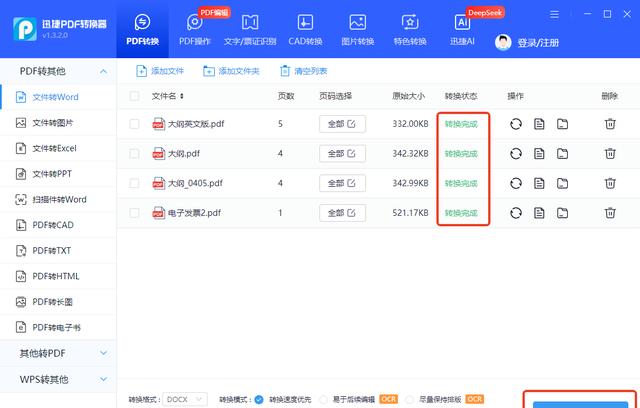The image size is (640, 408).
Task: Delete 电子发票2.pdf with trash icon
Action: (610, 213)
